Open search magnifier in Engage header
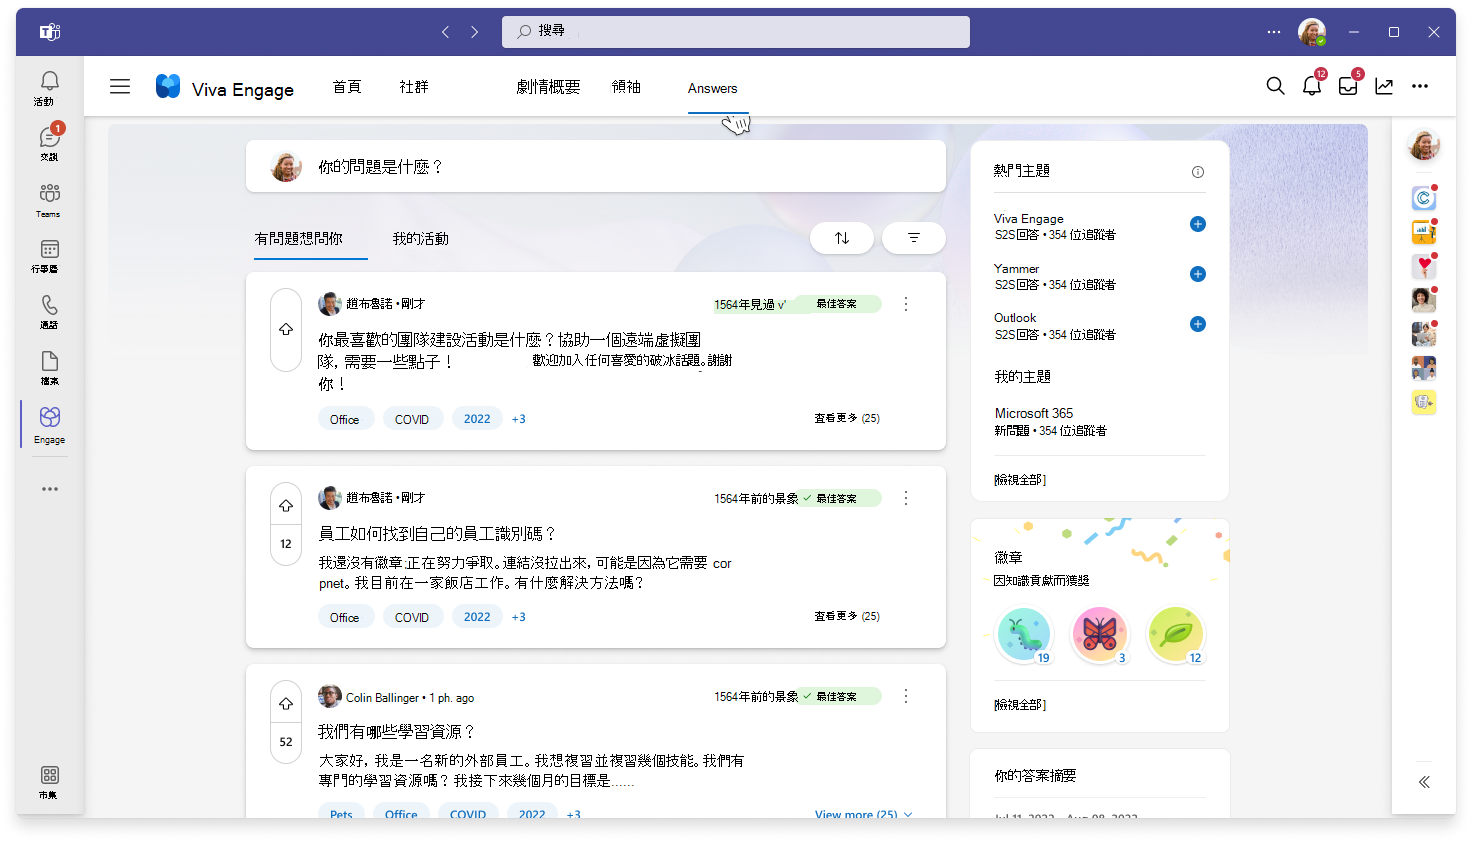The width and height of the screenshot is (1472, 842). coord(1275,86)
